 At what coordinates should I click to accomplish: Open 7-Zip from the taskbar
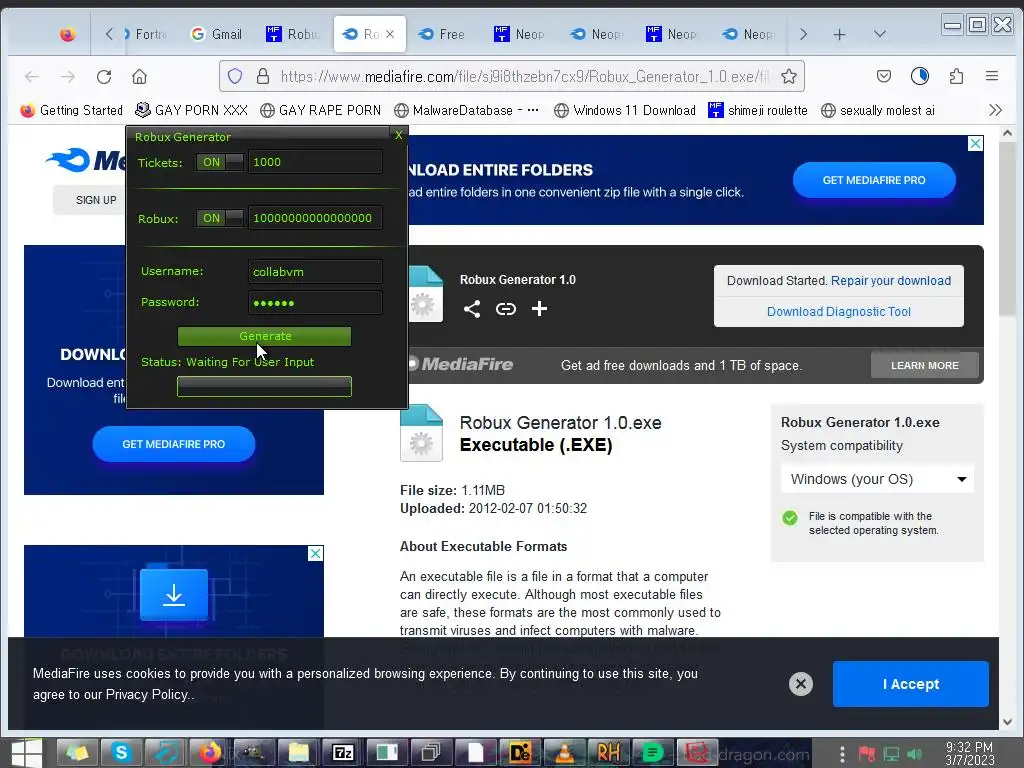[x=343, y=753]
